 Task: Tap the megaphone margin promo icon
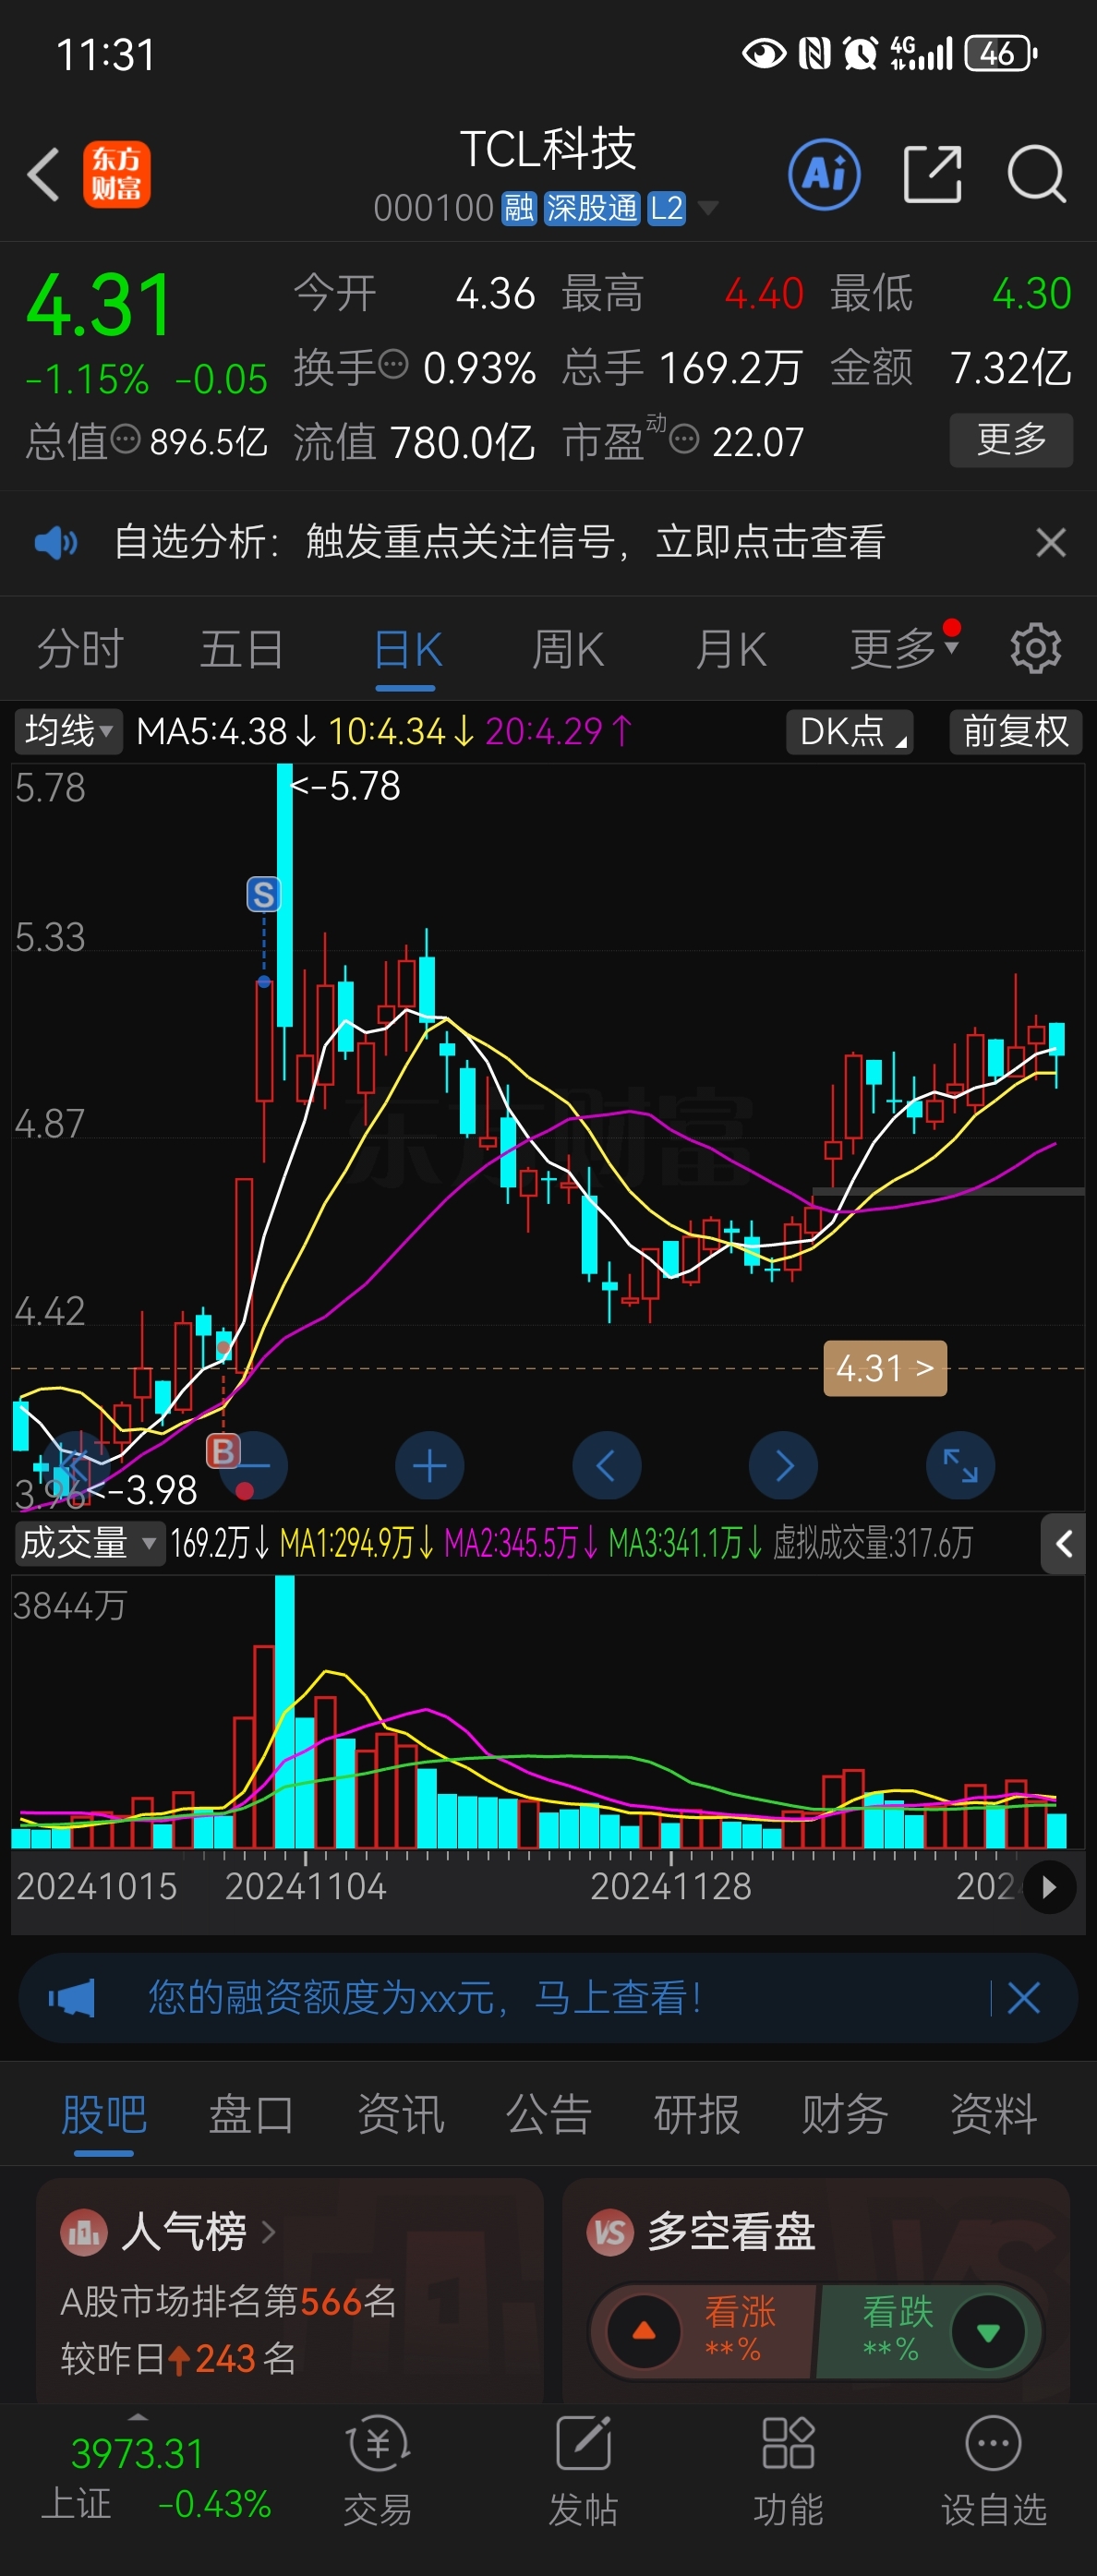(x=72, y=1999)
